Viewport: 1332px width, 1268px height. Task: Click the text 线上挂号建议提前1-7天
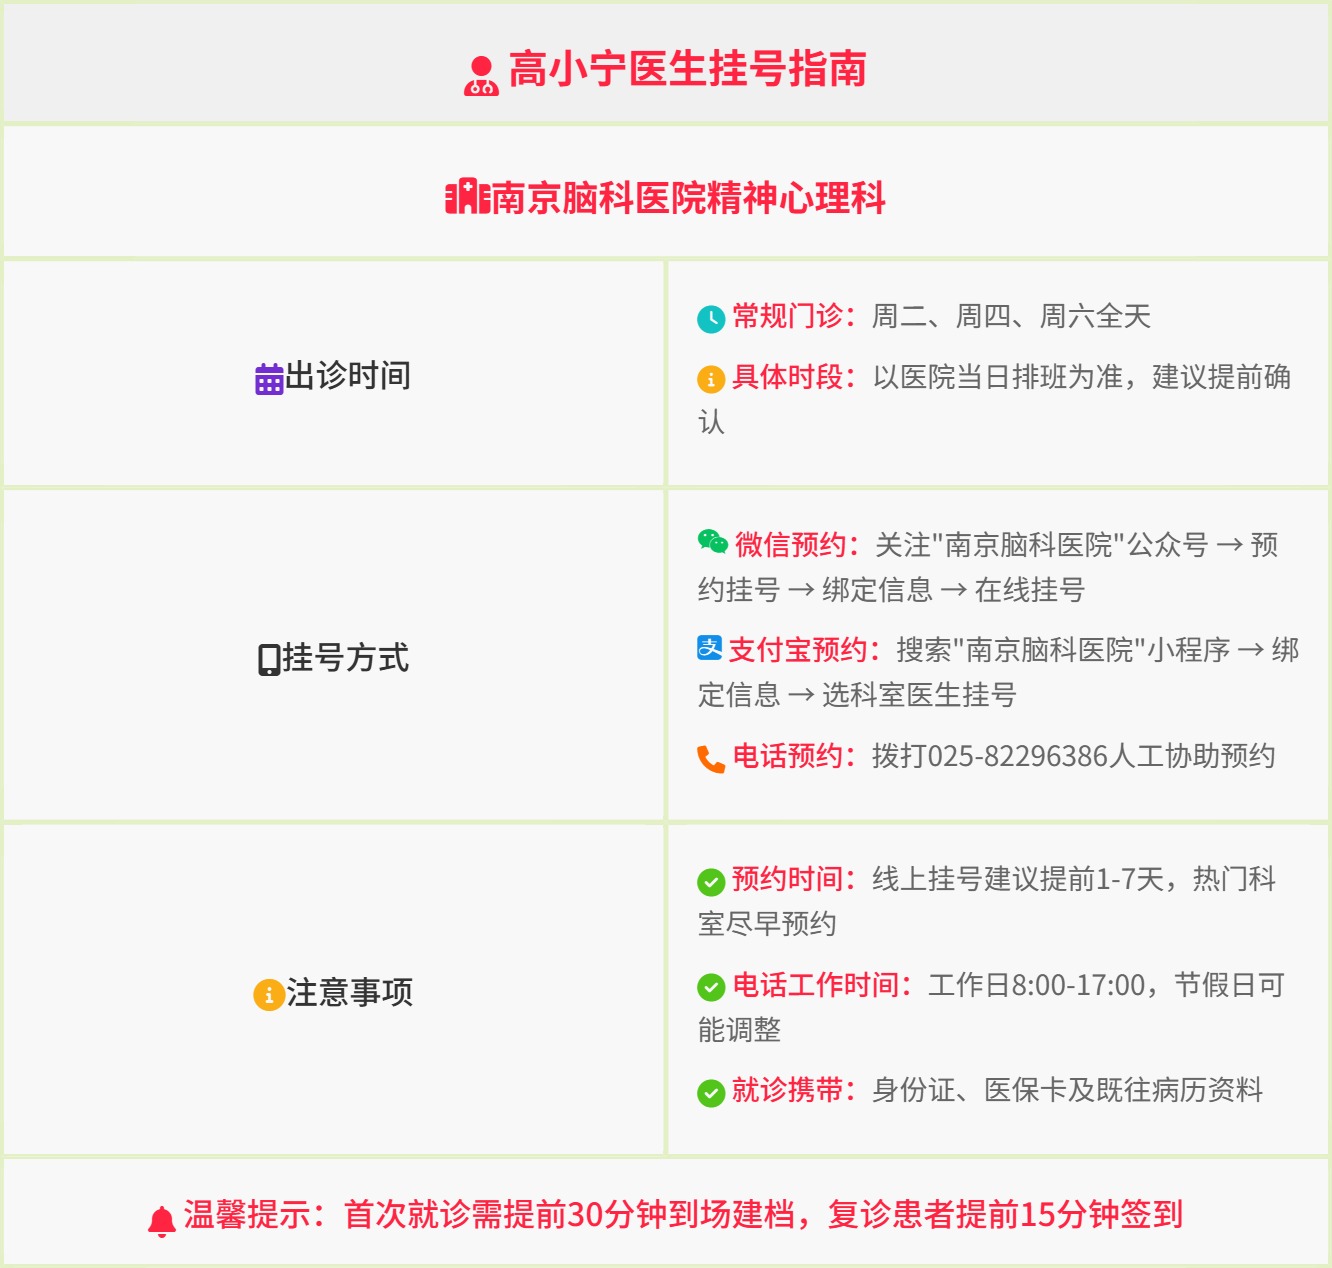[1019, 879]
